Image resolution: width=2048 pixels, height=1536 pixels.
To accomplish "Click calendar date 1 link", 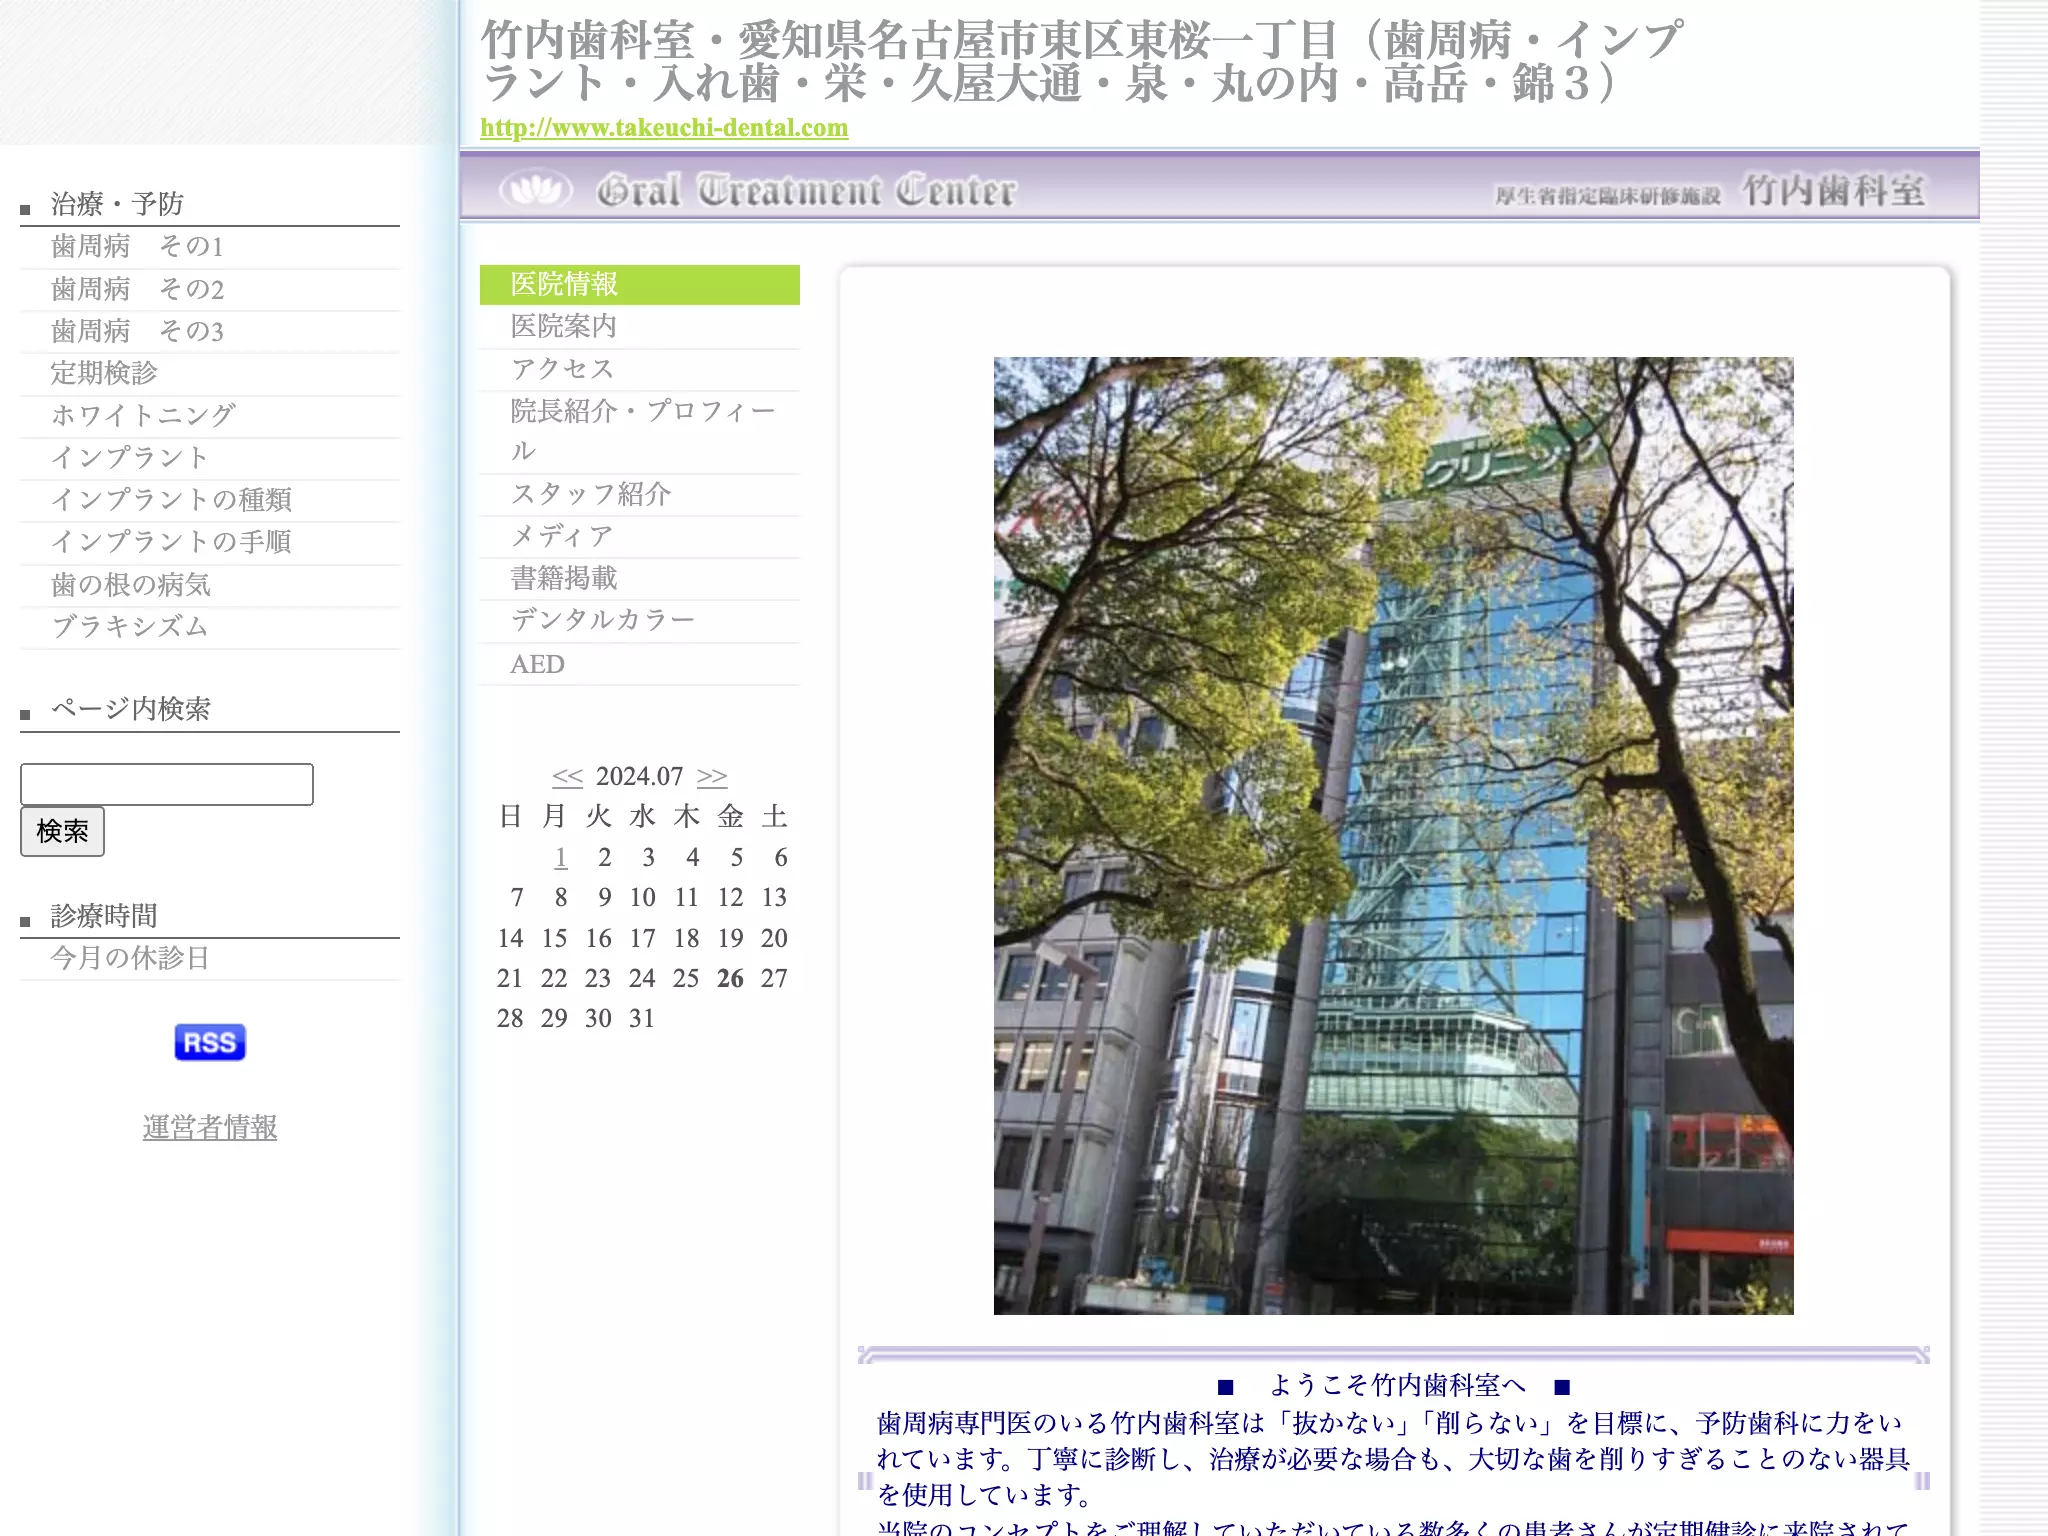I will click(x=561, y=857).
